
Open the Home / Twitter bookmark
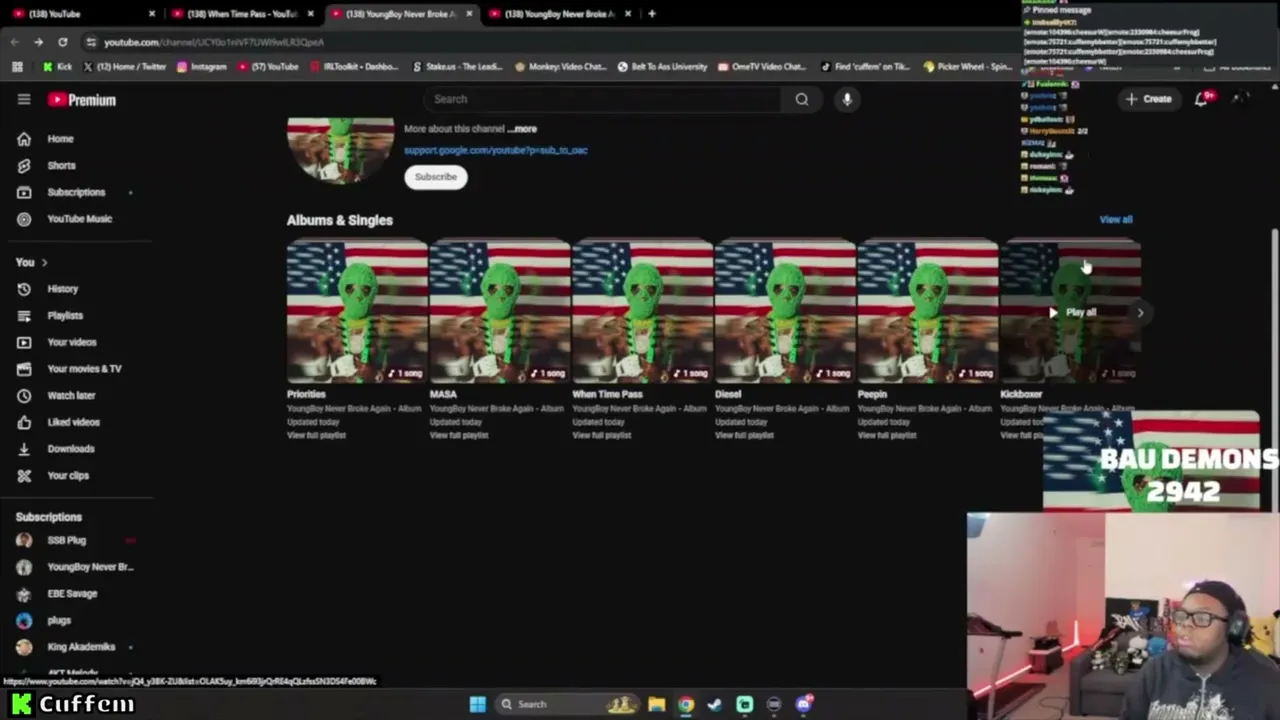click(x=124, y=67)
